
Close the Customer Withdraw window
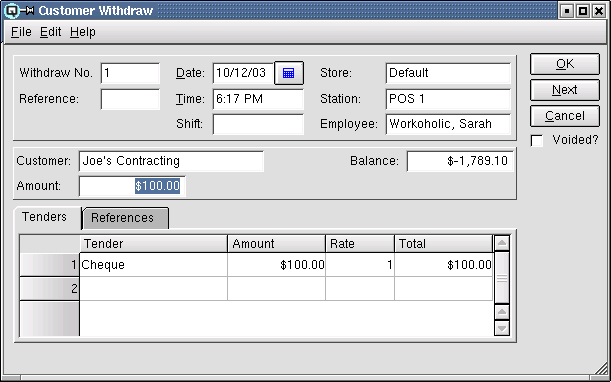(599, 11)
